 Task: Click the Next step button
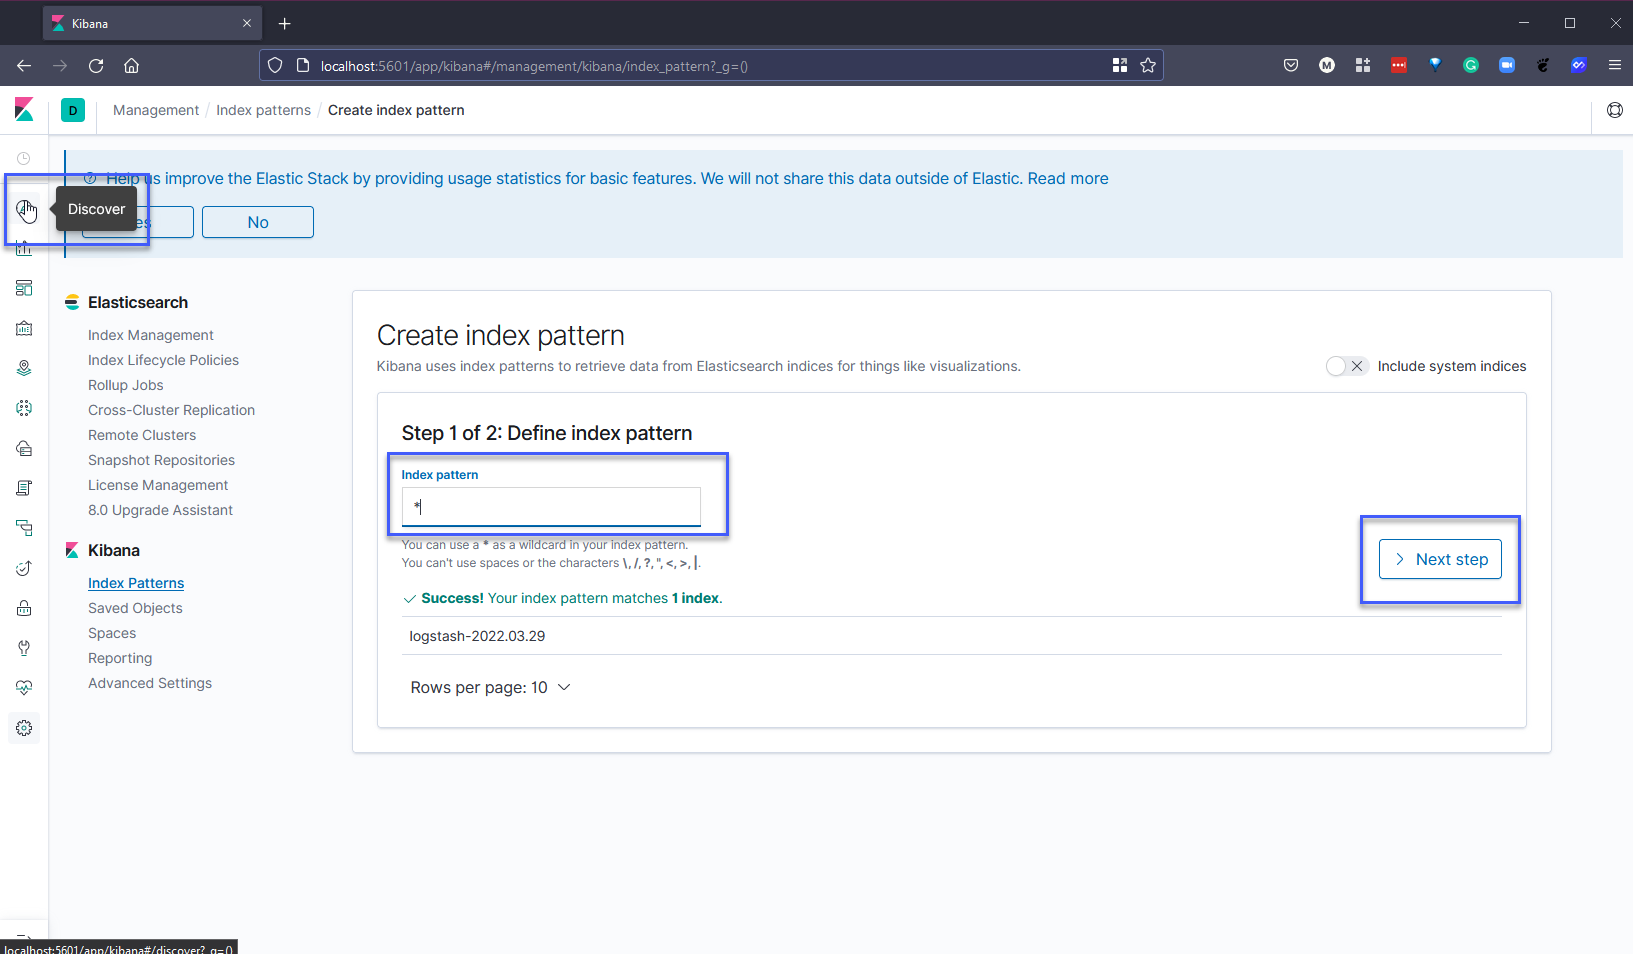(x=1440, y=559)
